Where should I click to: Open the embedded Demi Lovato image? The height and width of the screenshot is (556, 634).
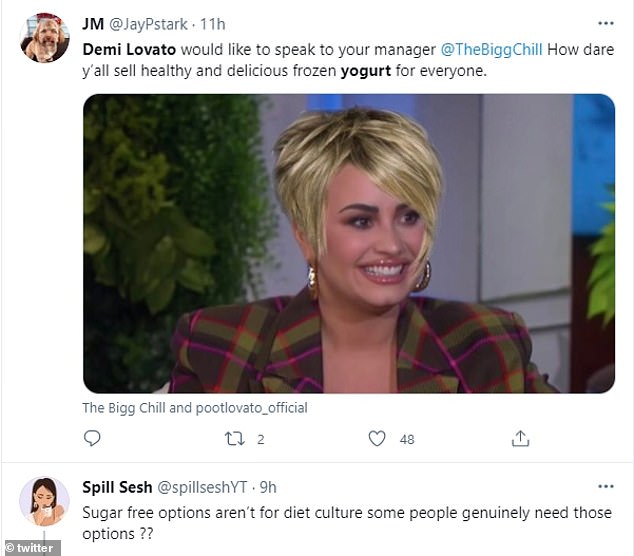click(x=348, y=243)
